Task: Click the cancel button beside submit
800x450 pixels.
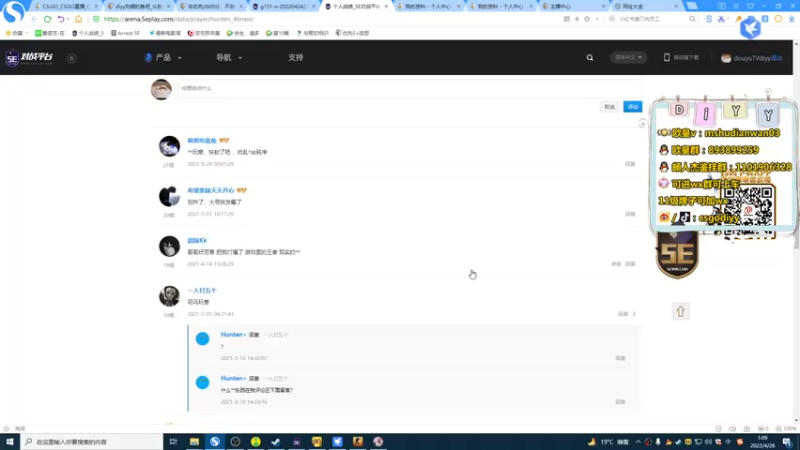Action: pyautogui.click(x=609, y=107)
